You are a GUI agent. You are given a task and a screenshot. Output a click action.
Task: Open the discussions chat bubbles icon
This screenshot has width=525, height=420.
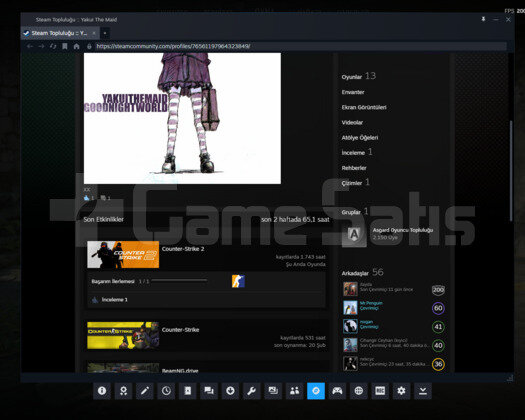(x=209, y=391)
